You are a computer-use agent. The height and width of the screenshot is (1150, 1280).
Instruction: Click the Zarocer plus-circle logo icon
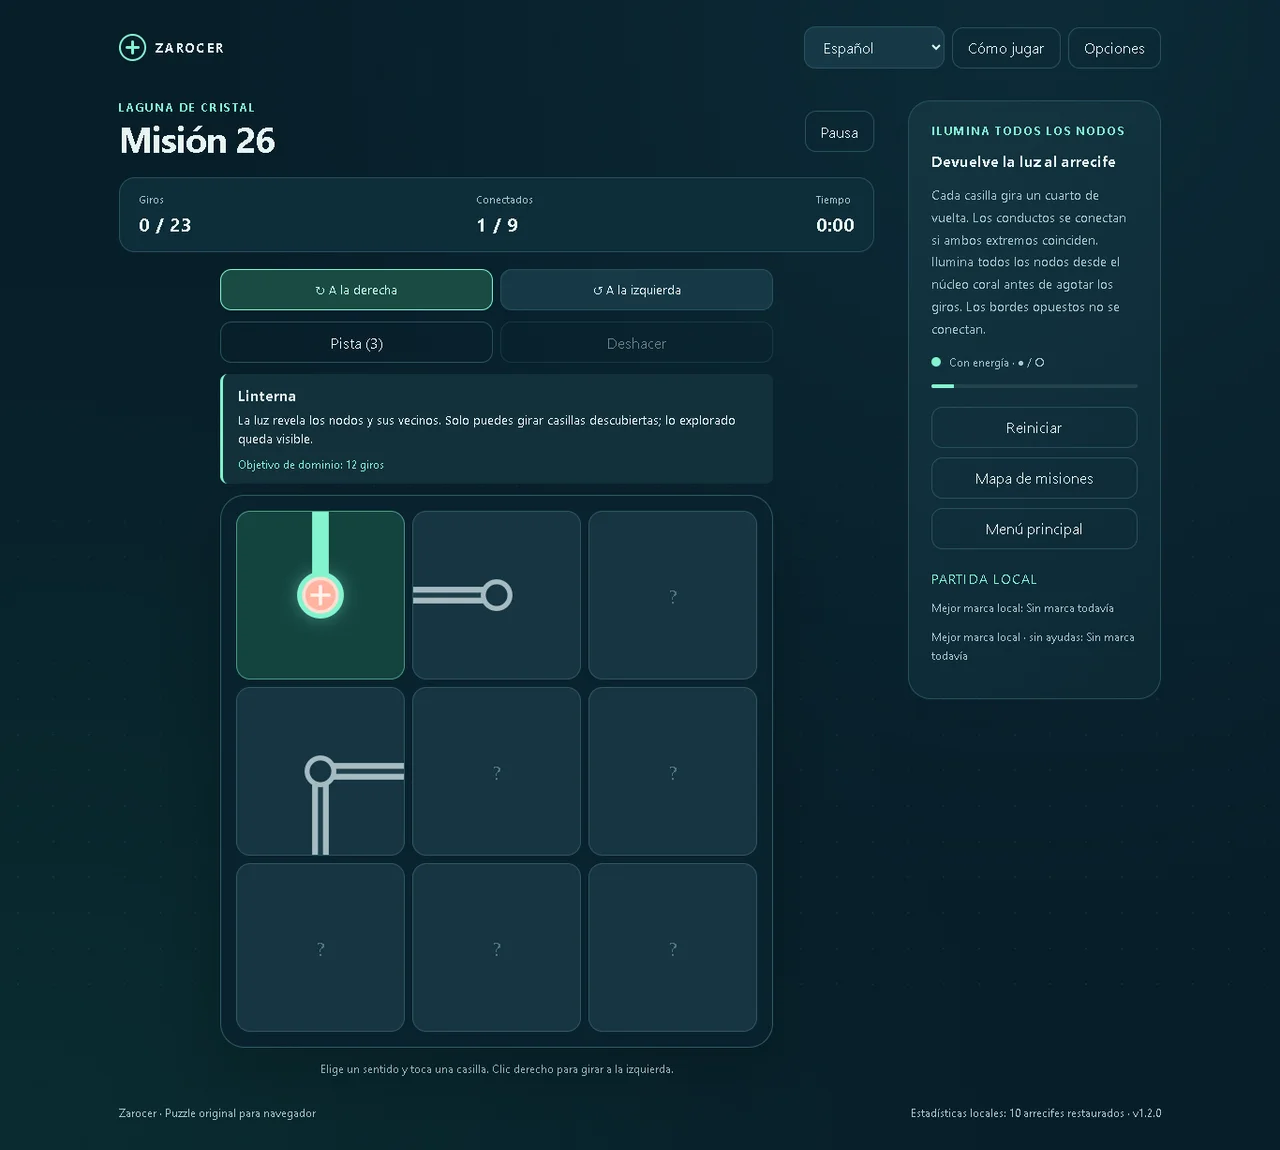132,47
